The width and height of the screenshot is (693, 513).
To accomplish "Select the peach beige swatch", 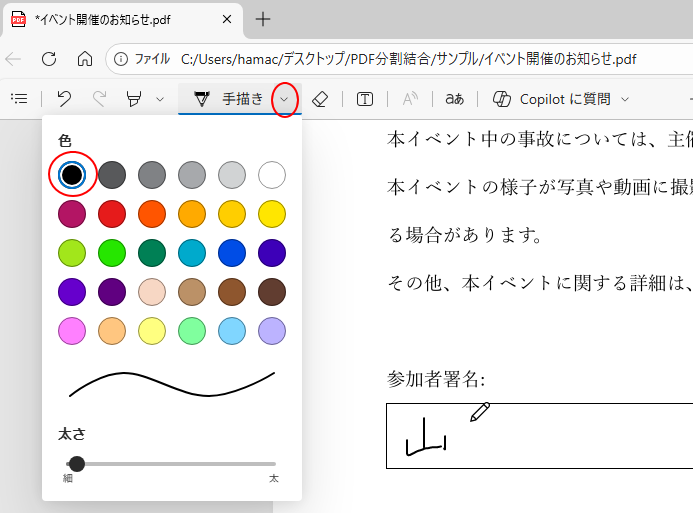I will (x=152, y=292).
